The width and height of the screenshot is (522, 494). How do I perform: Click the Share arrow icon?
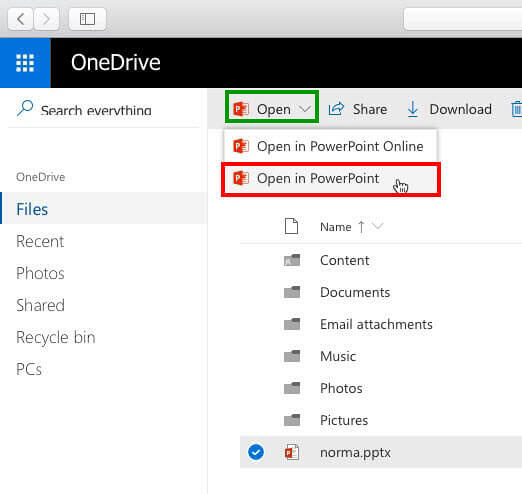click(336, 109)
